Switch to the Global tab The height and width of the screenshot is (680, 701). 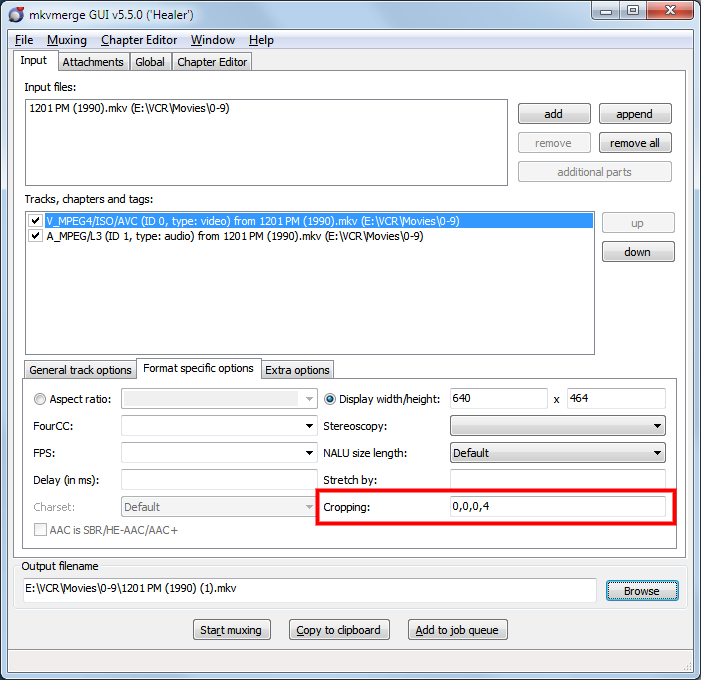(150, 62)
